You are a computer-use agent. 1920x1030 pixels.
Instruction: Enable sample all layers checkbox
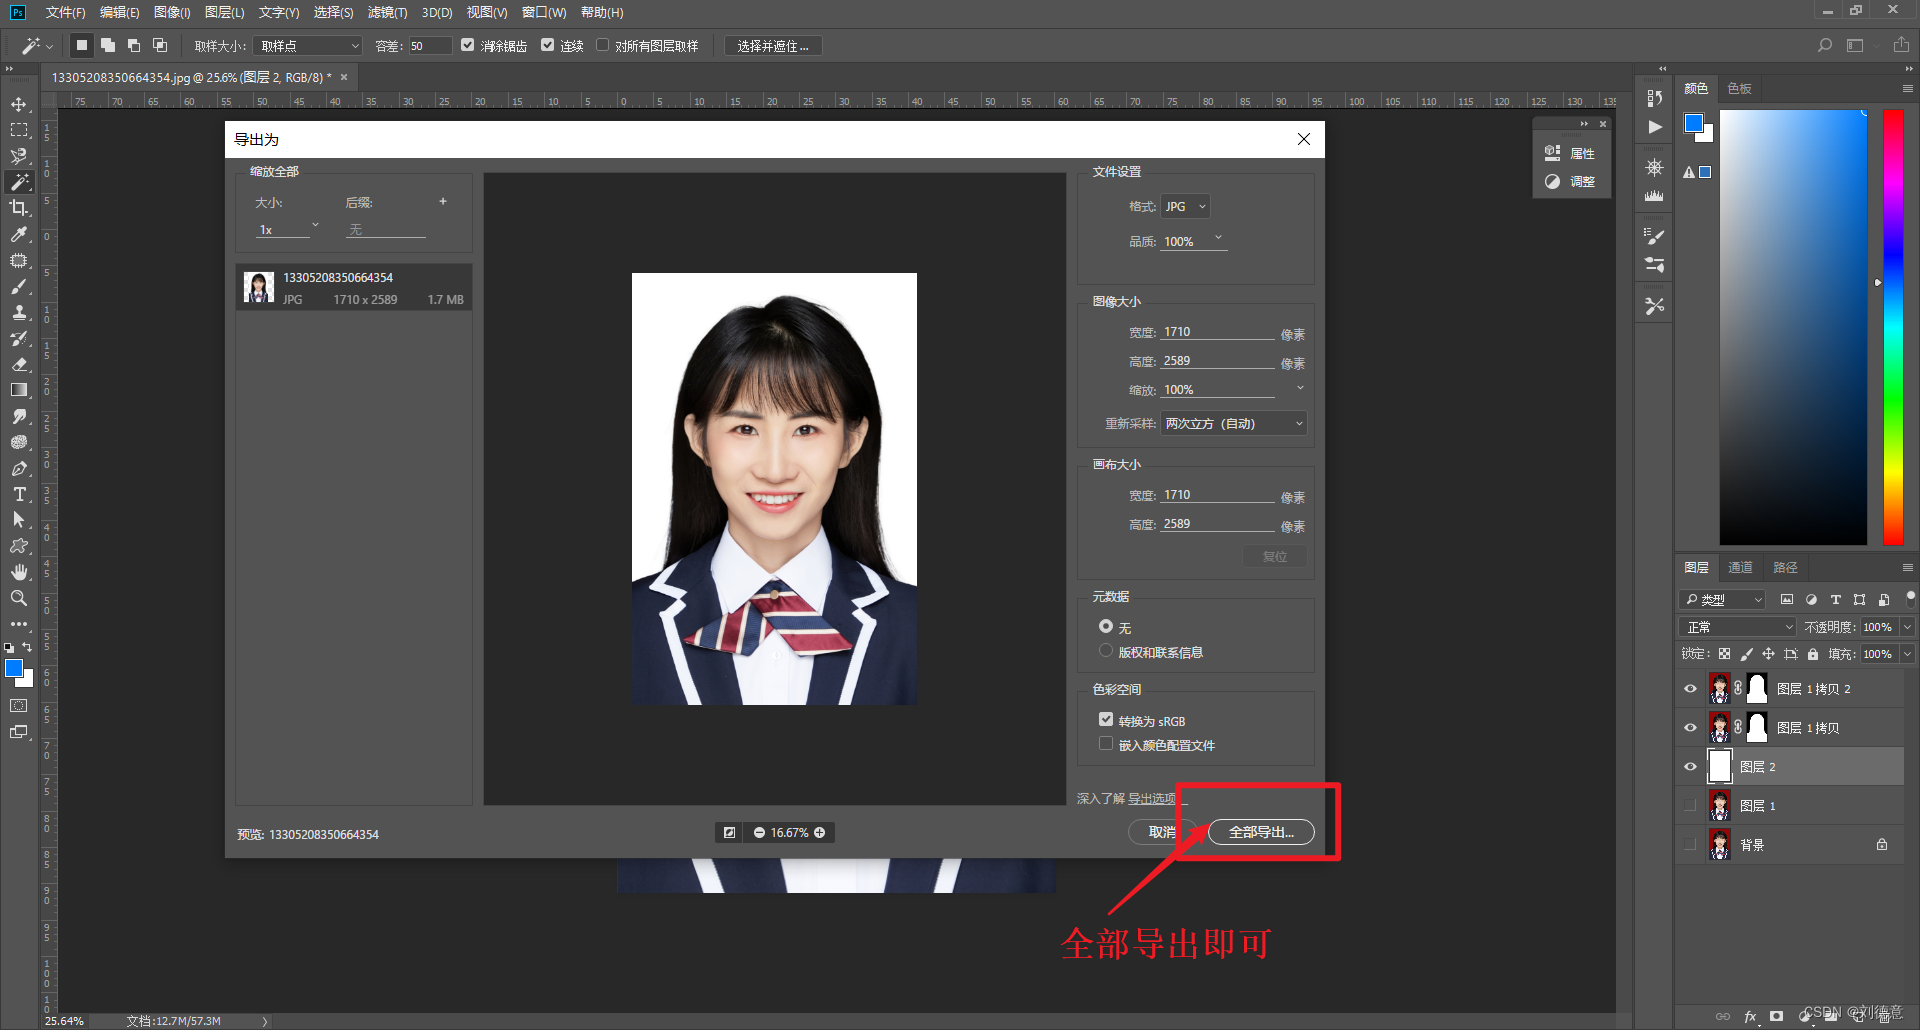click(x=602, y=45)
